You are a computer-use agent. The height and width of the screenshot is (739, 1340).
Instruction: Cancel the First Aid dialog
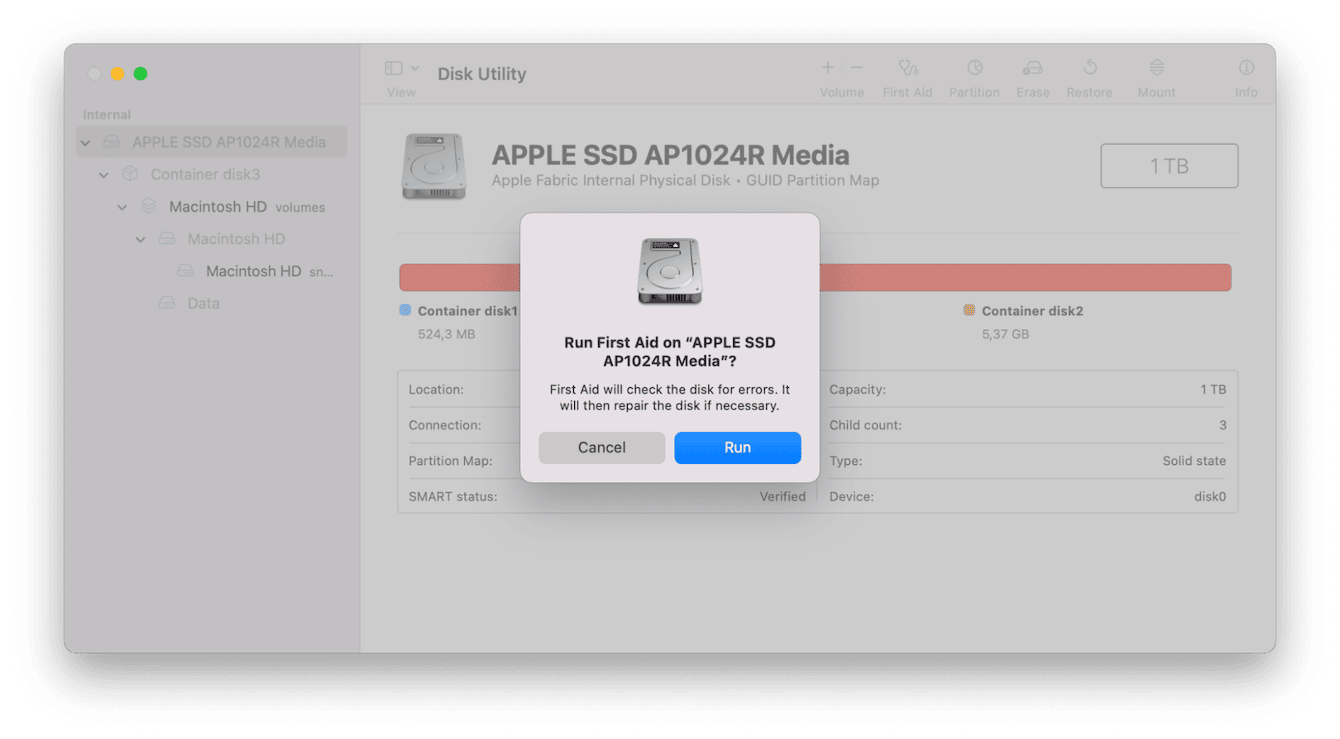(x=601, y=447)
